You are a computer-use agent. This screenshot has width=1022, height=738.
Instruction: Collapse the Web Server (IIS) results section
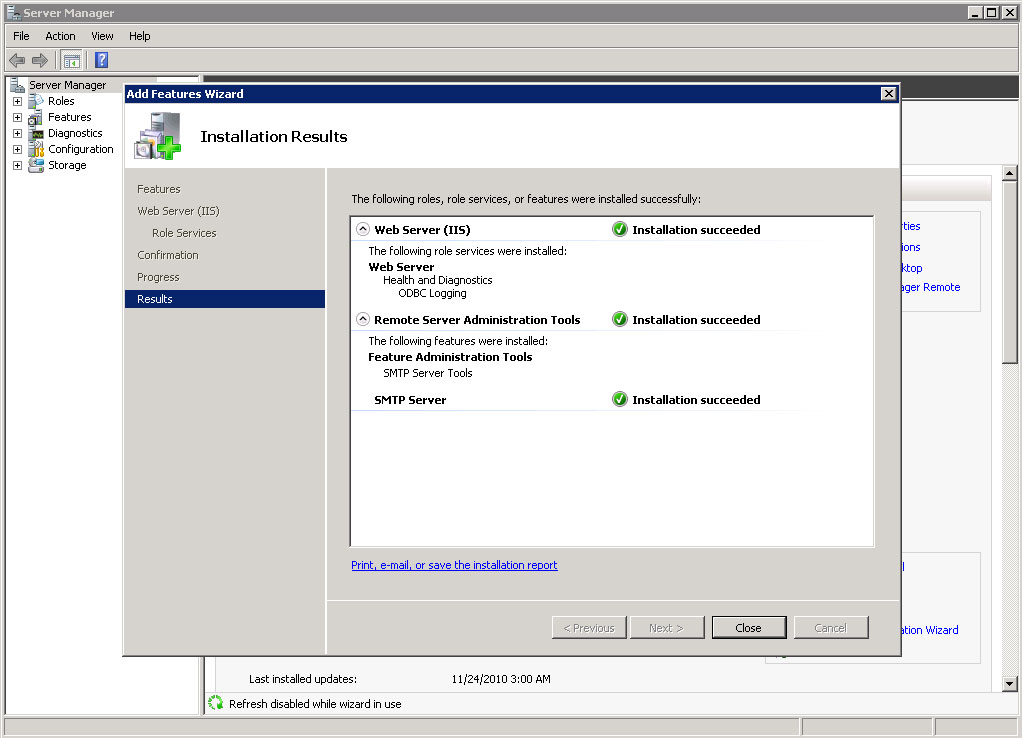(363, 229)
